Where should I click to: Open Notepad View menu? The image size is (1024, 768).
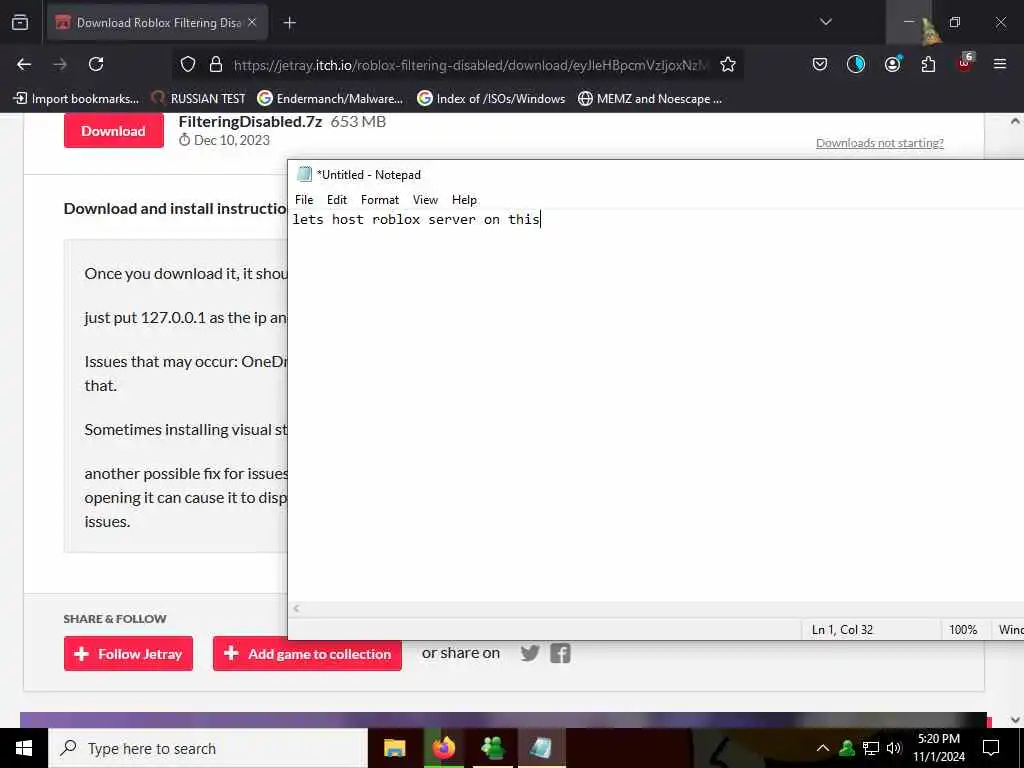pyautogui.click(x=425, y=200)
